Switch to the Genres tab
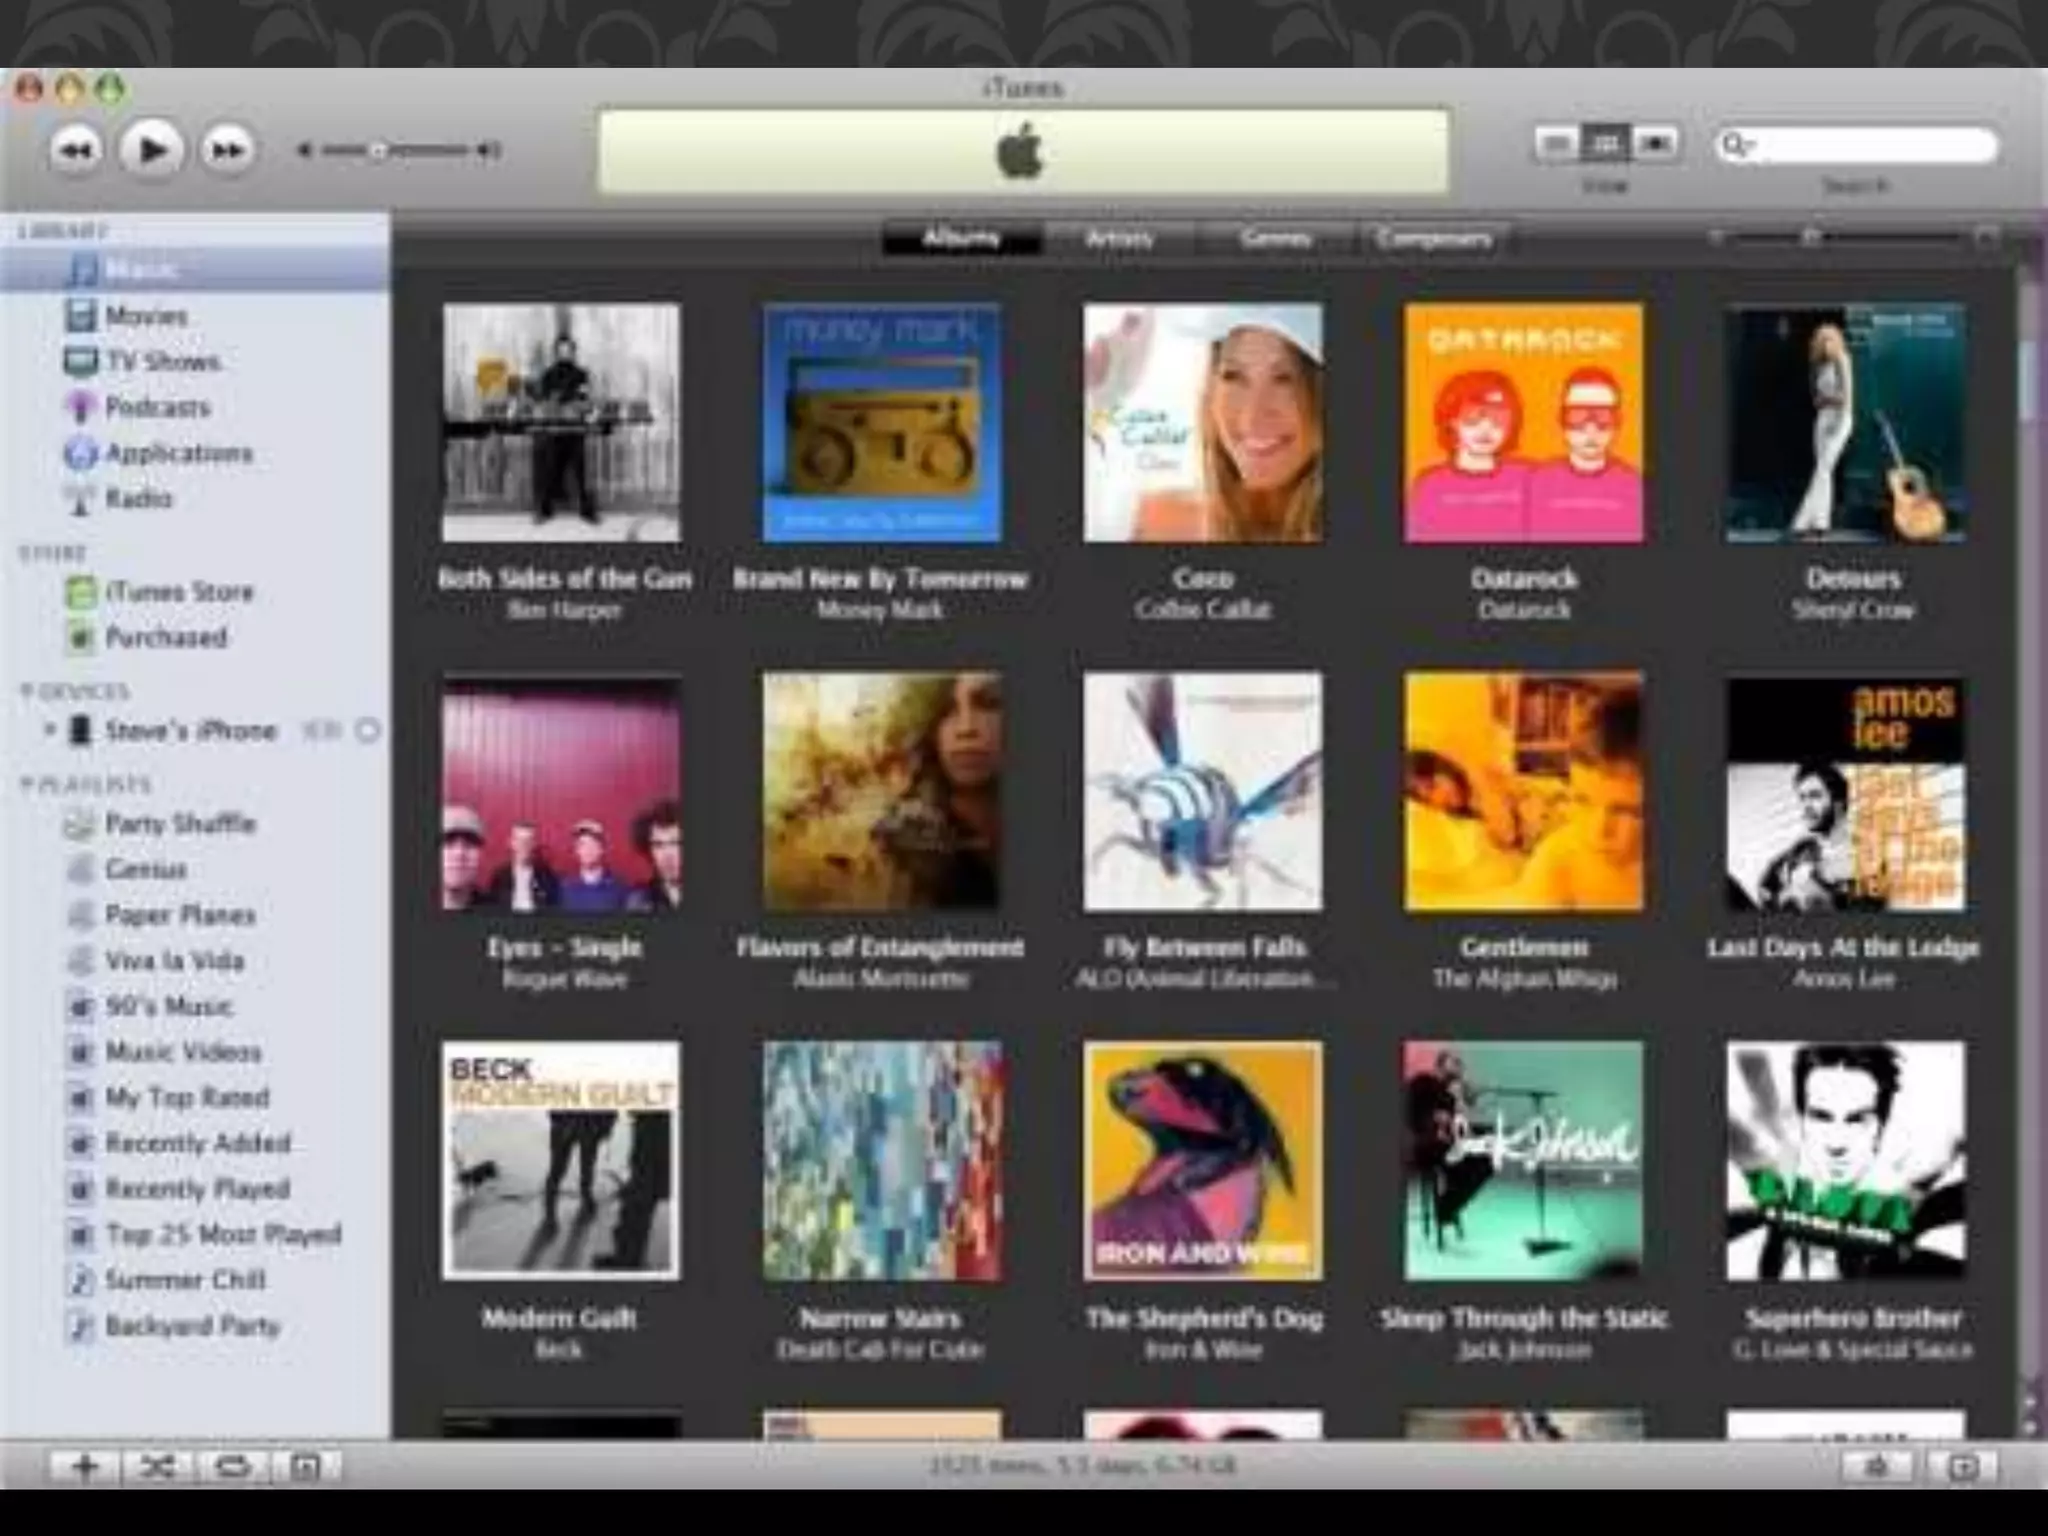 [x=1275, y=238]
